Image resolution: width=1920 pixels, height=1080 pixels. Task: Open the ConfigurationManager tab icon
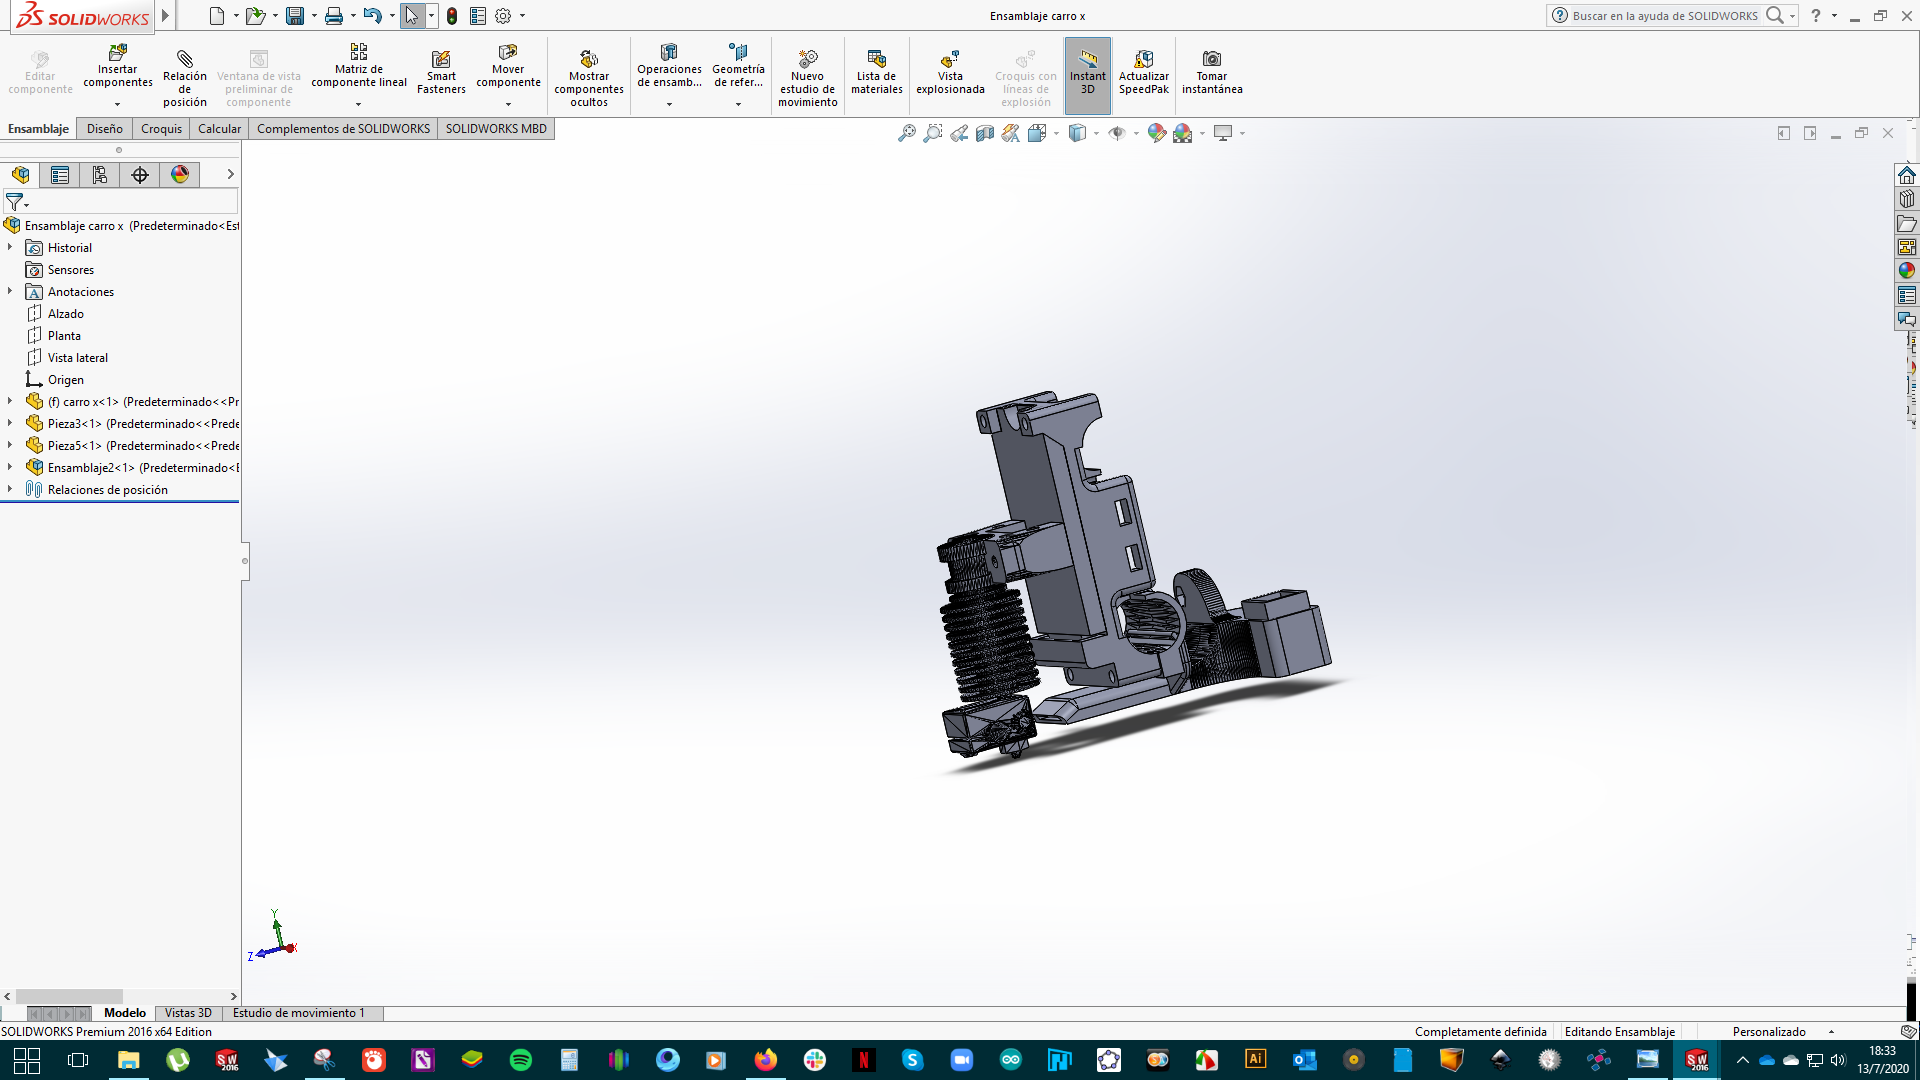(x=100, y=175)
